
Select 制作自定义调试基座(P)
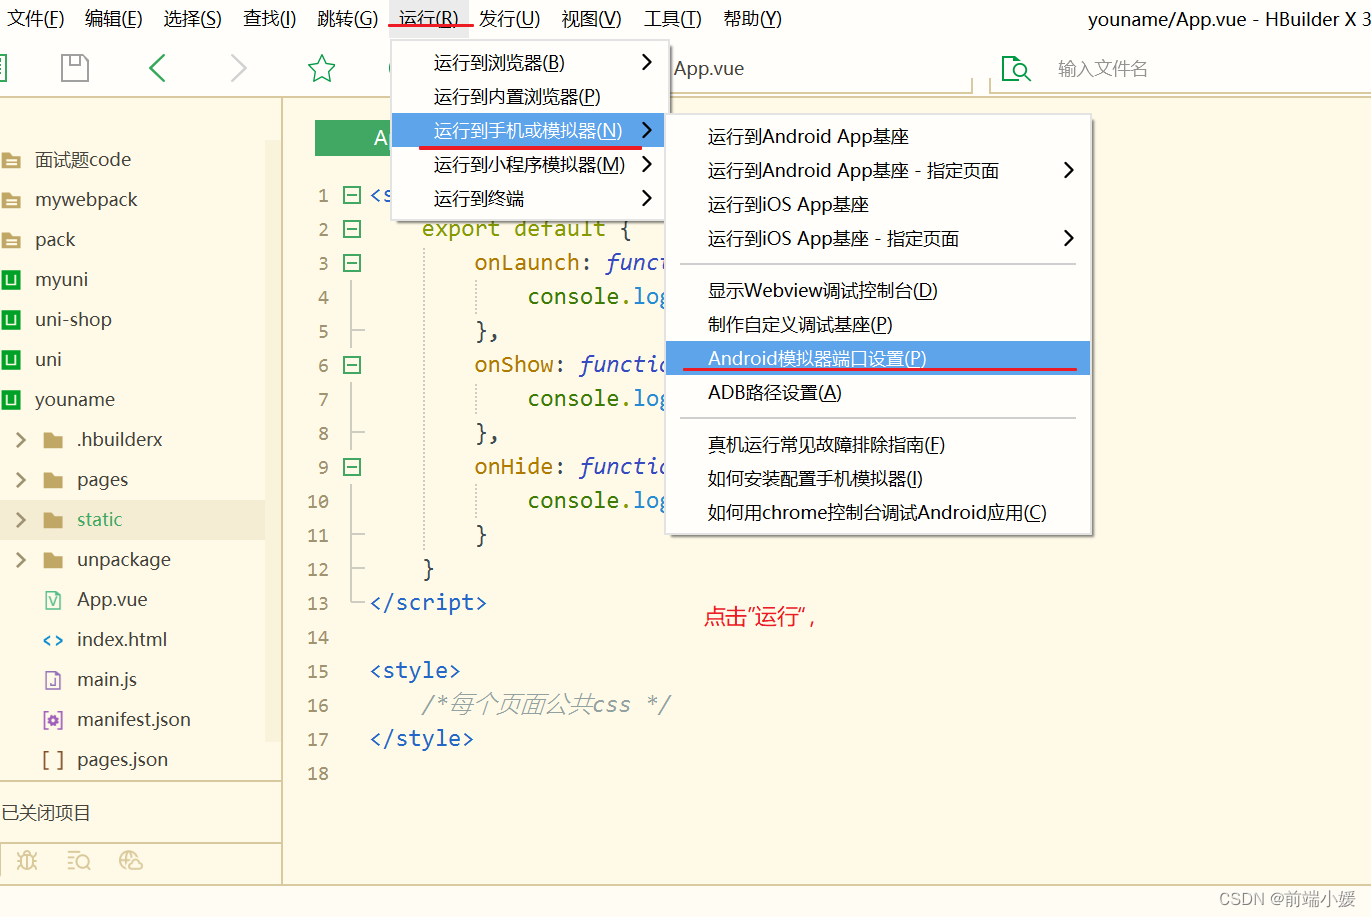pos(879,325)
